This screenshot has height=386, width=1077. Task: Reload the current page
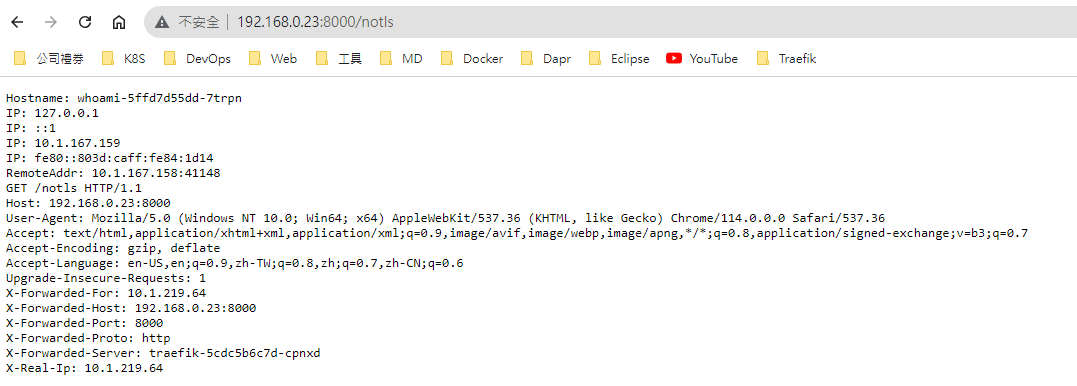(x=85, y=22)
